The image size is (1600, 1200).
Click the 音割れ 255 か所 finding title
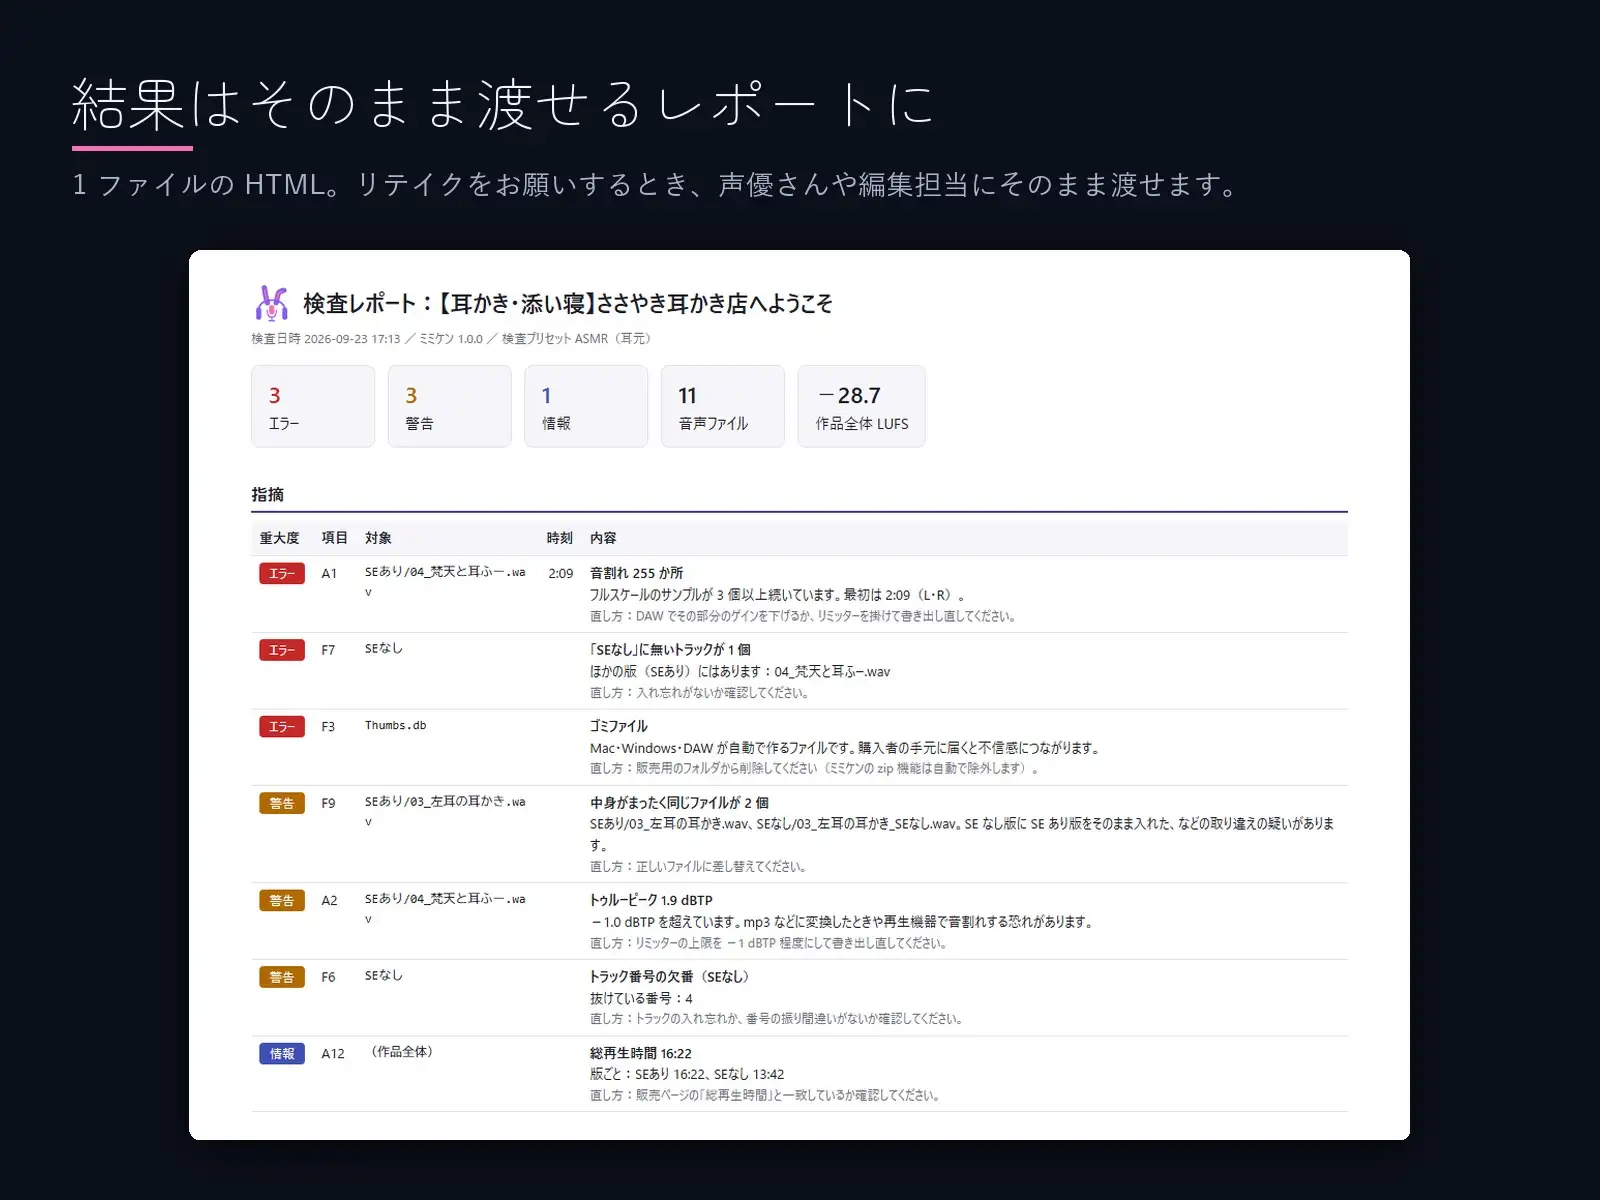(x=636, y=573)
